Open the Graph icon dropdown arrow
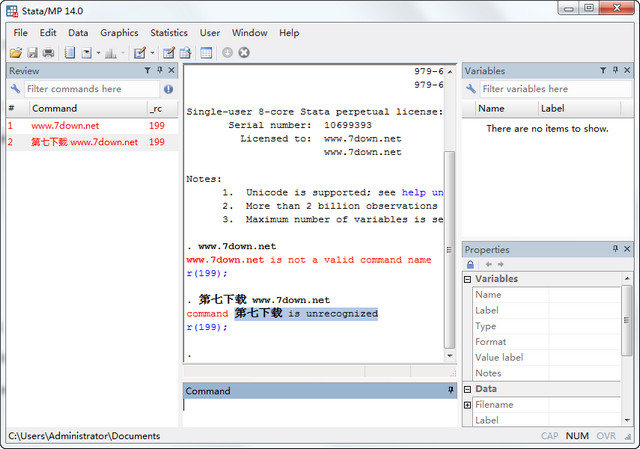The width and height of the screenshot is (640, 449). (122, 53)
